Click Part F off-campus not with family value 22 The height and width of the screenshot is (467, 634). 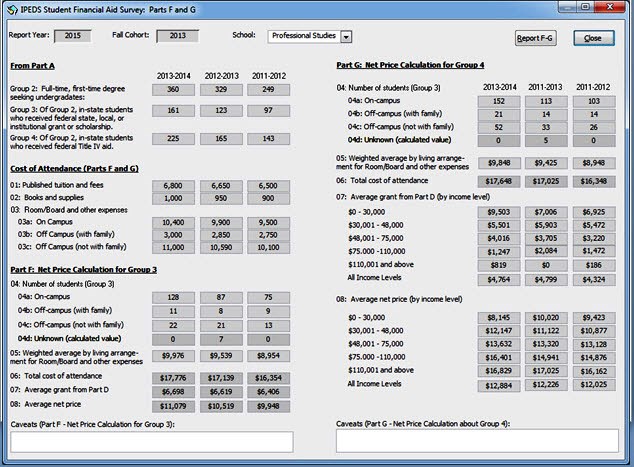[x=173, y=325]
